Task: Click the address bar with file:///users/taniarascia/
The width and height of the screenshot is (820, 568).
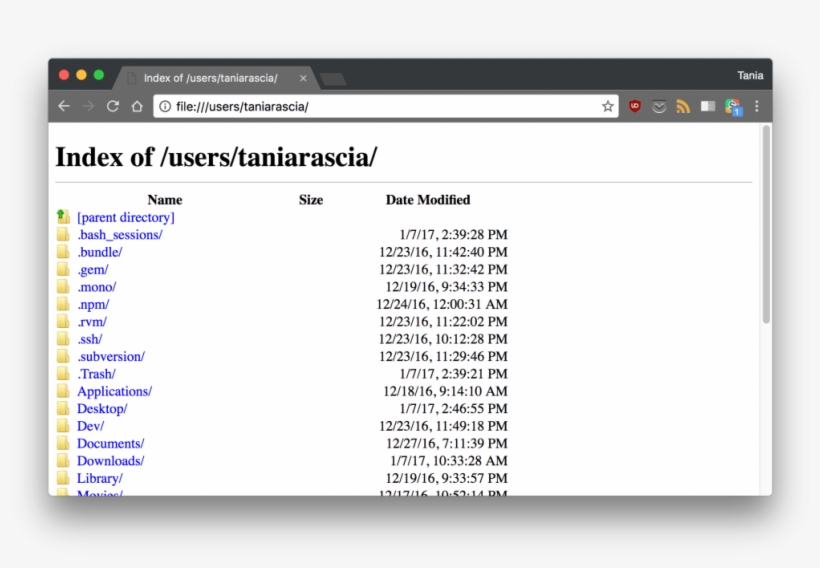Action: (x=386, y=106)
